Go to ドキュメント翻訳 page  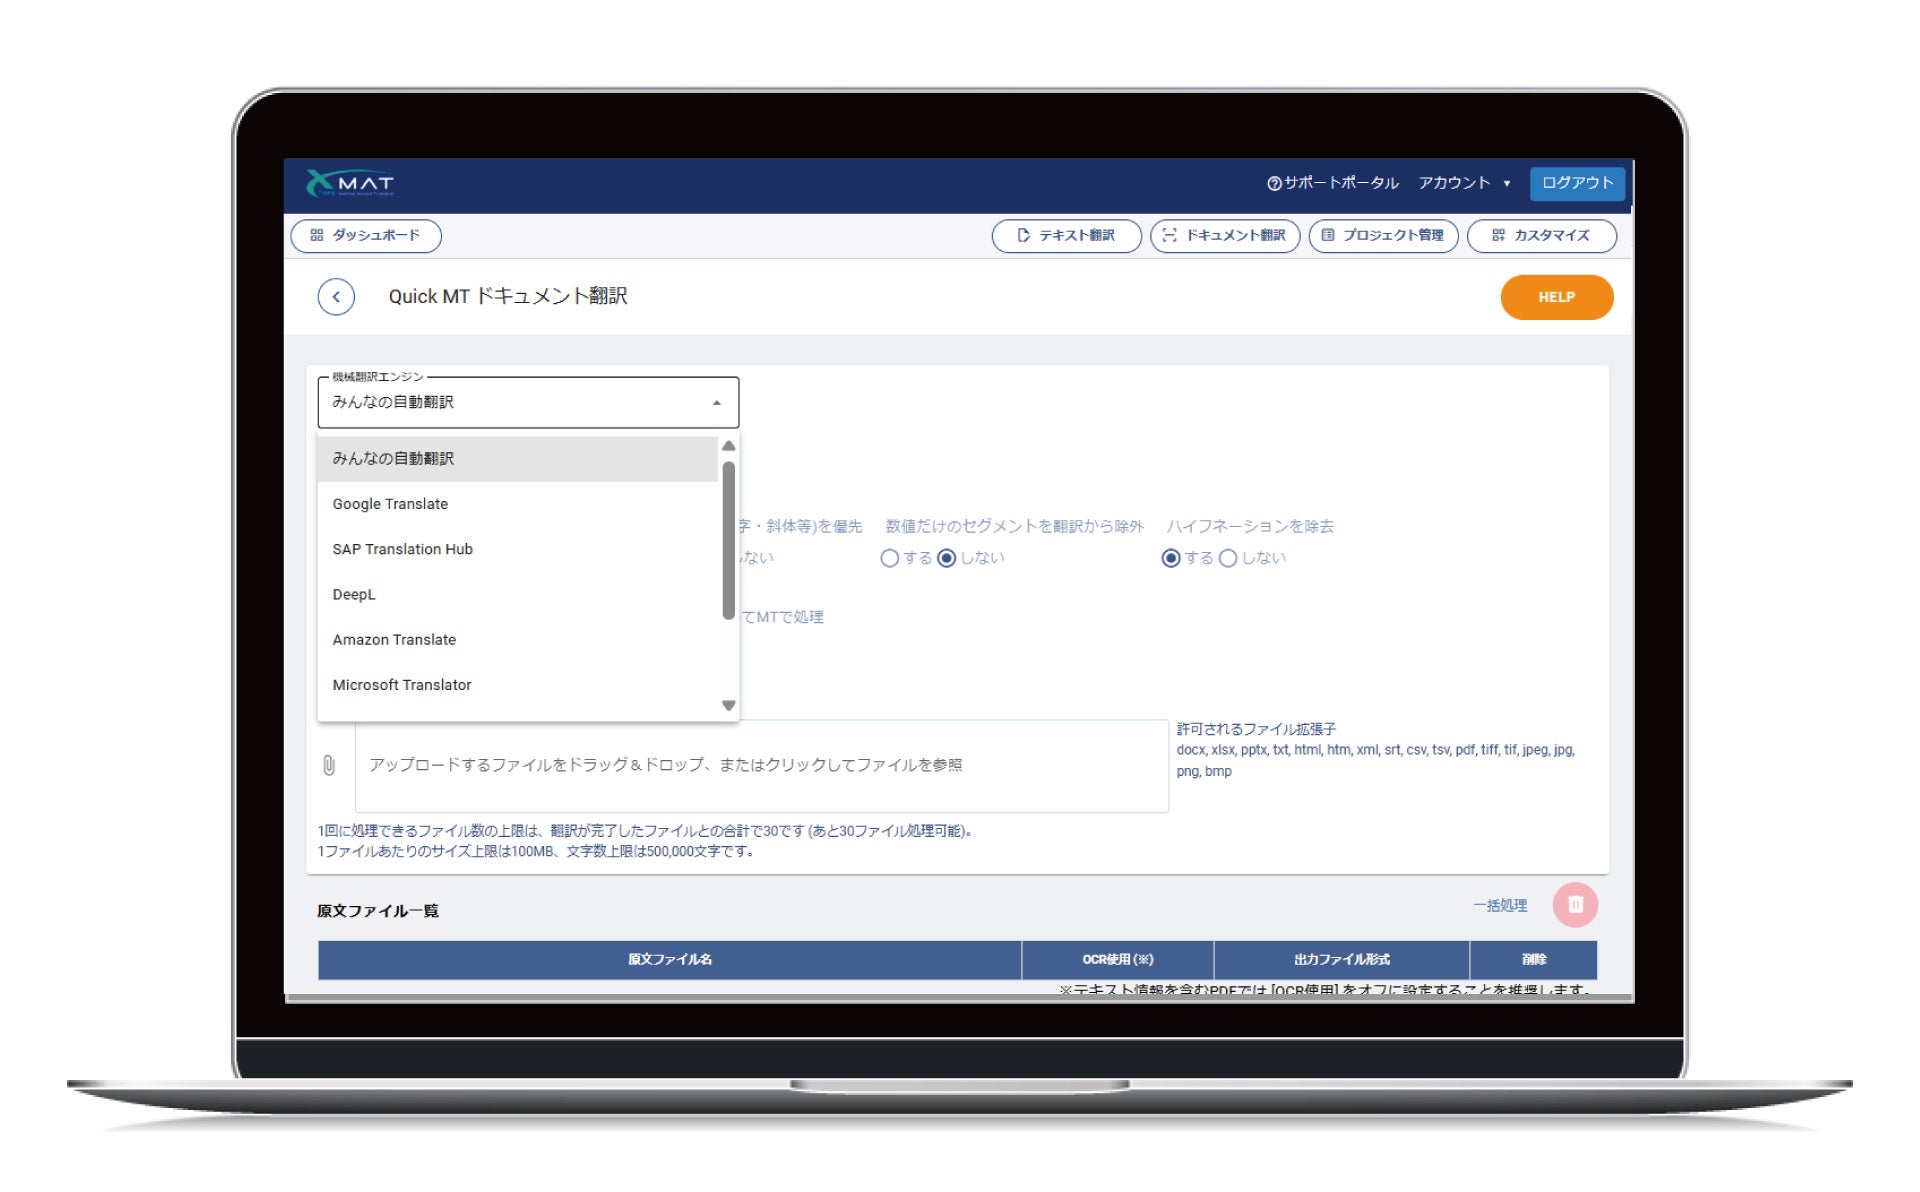(x=1224, y=236)
